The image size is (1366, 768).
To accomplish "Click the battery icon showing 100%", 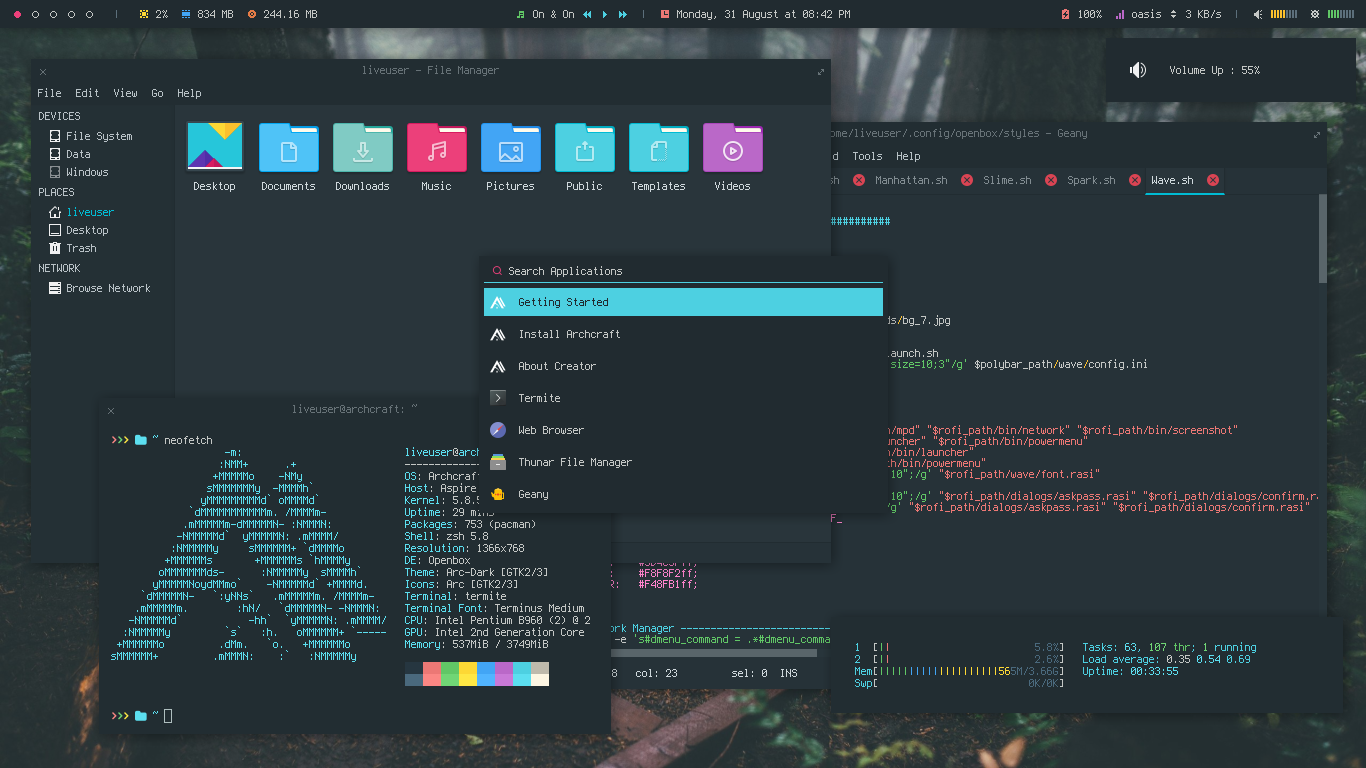I will pyautogui.click(x=1066, y=15).
